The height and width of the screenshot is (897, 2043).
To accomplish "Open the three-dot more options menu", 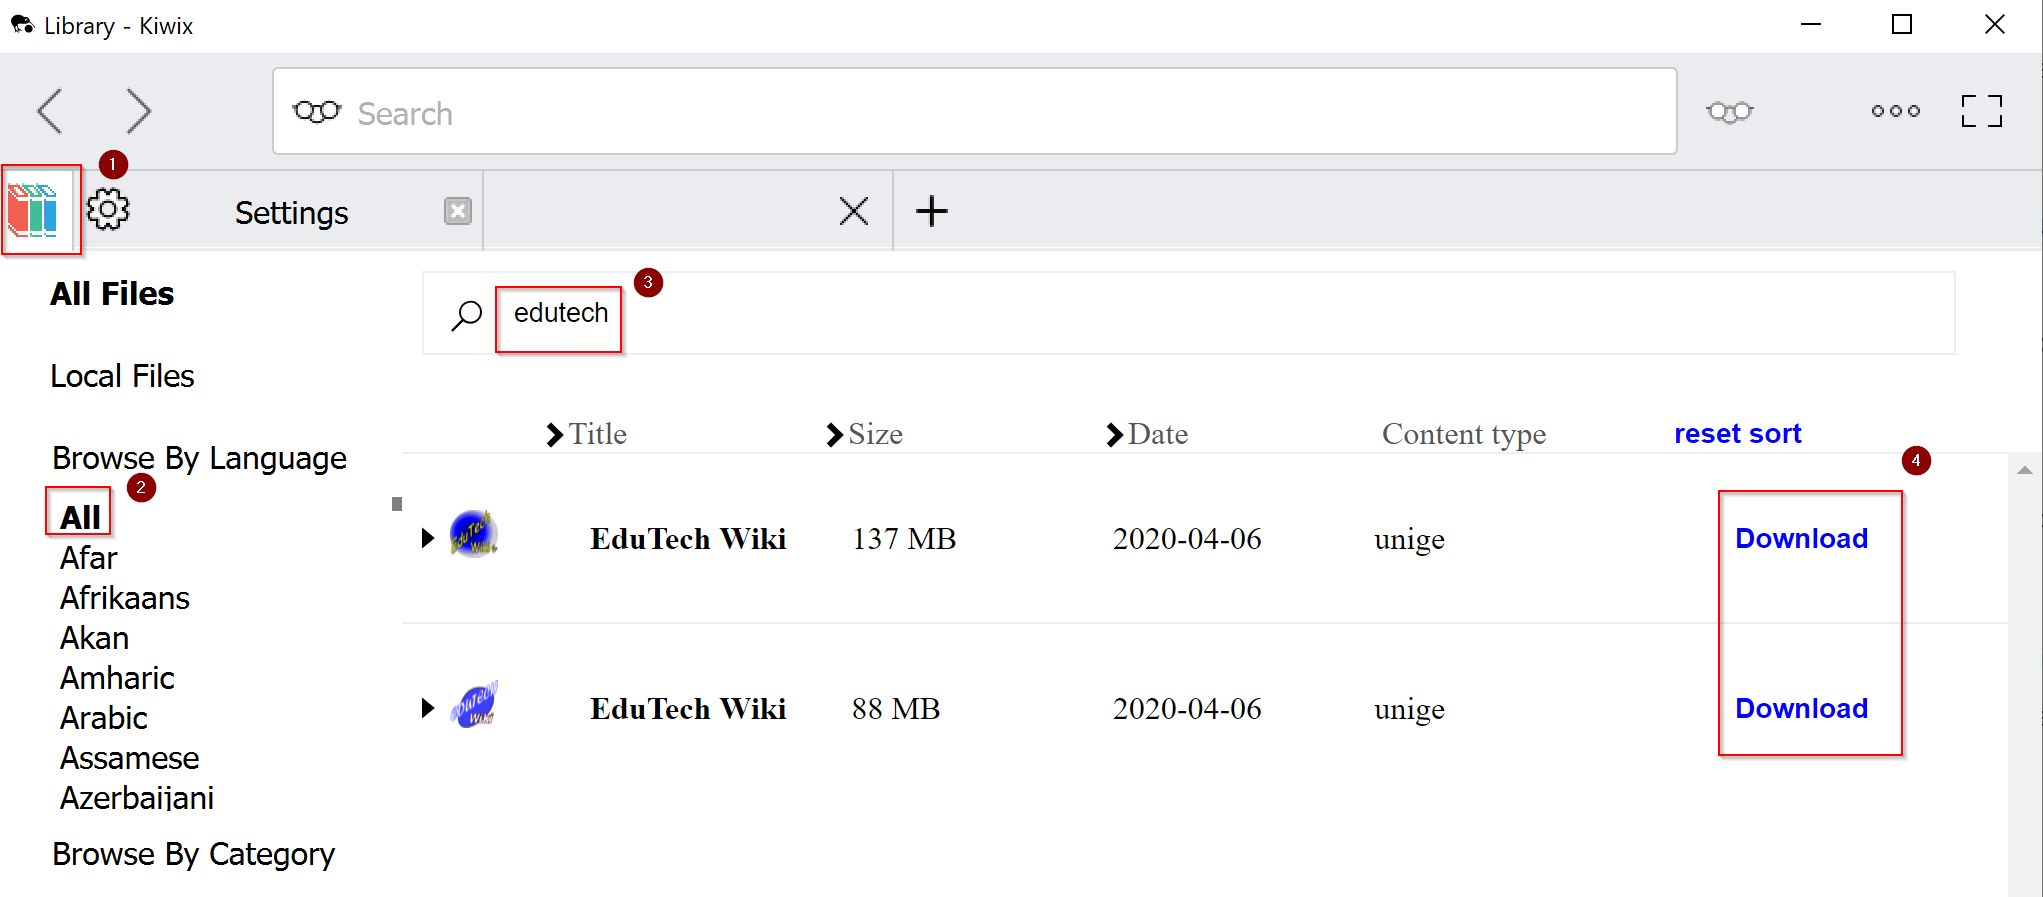I will point(1895,111).
